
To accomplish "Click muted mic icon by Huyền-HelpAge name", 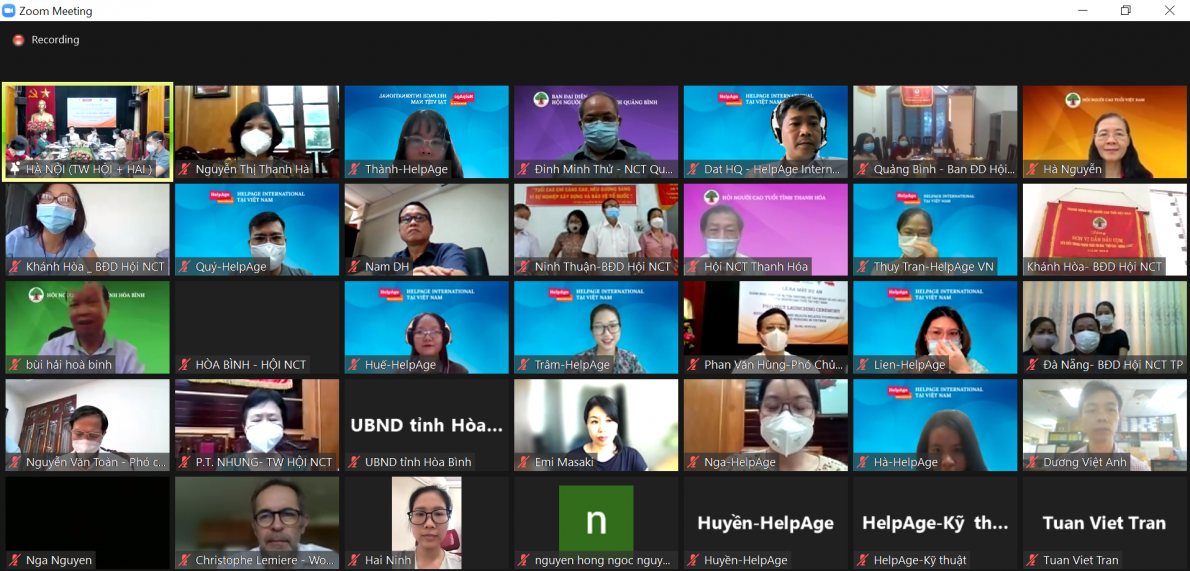I will pyautogui.click(x=694, y=560).
